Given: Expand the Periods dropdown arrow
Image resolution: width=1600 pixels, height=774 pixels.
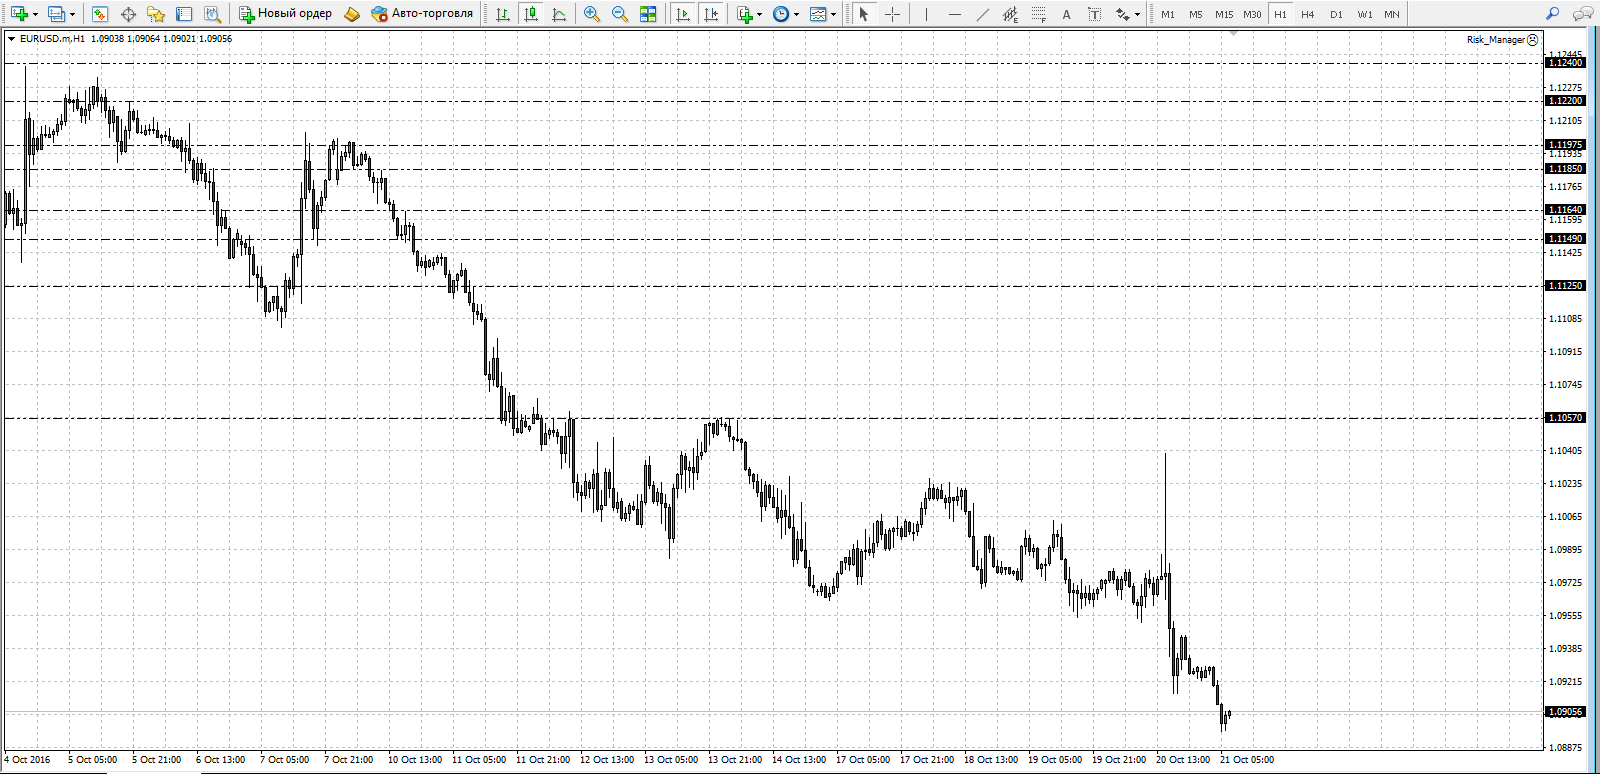Looking at the screenshot, I should (797, 14).
